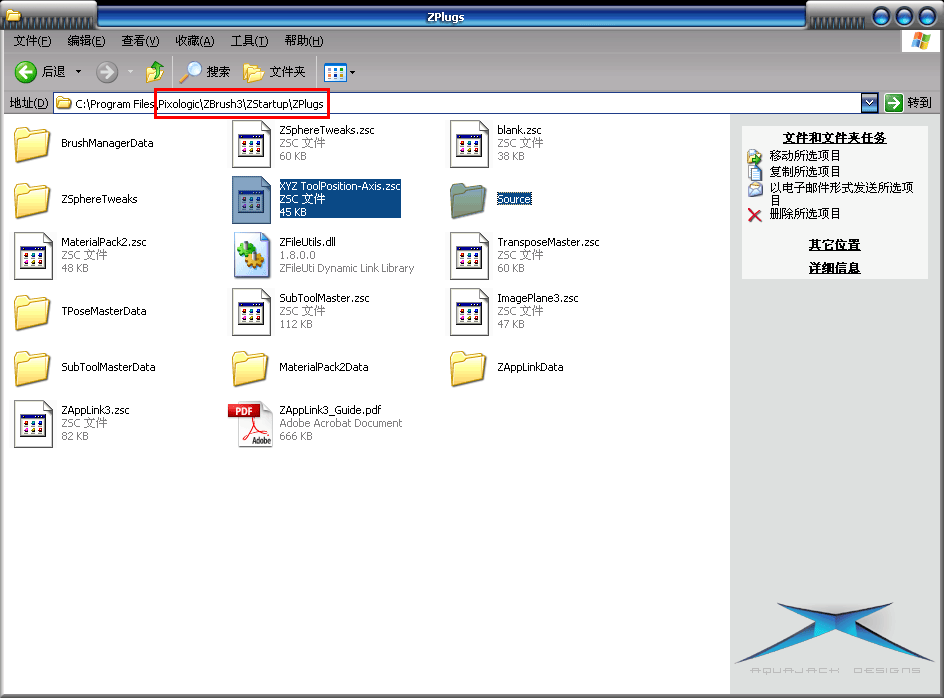Click the Windows flag logo

pos(921,41)
